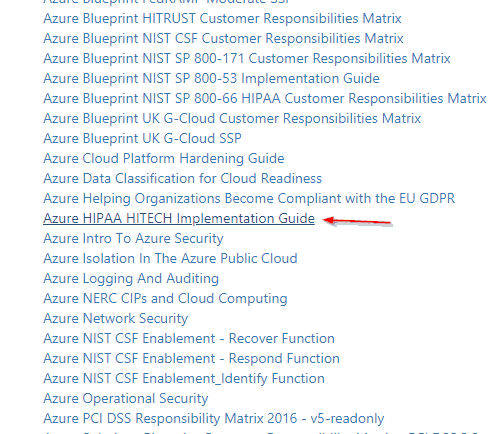
Task: Open Azure Cloud Platform Hardening Guide
Action: click(164, 159)
